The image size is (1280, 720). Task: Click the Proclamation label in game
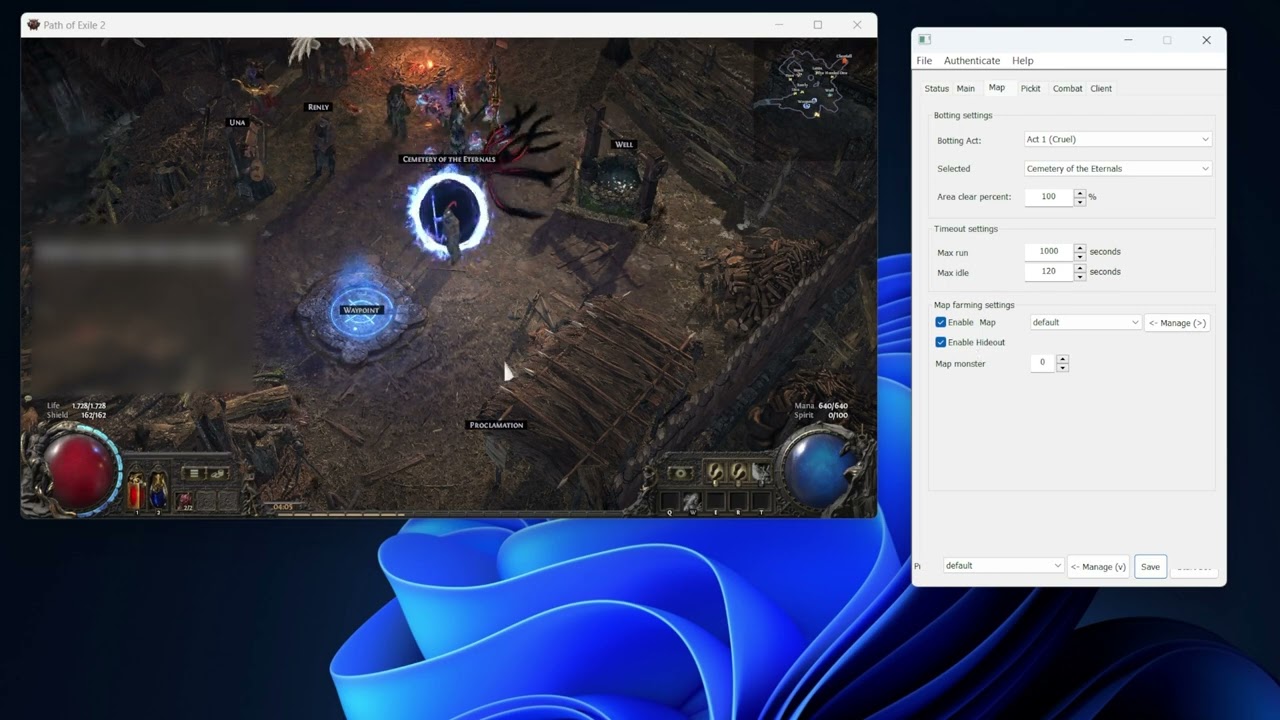[x=496, y=425]
